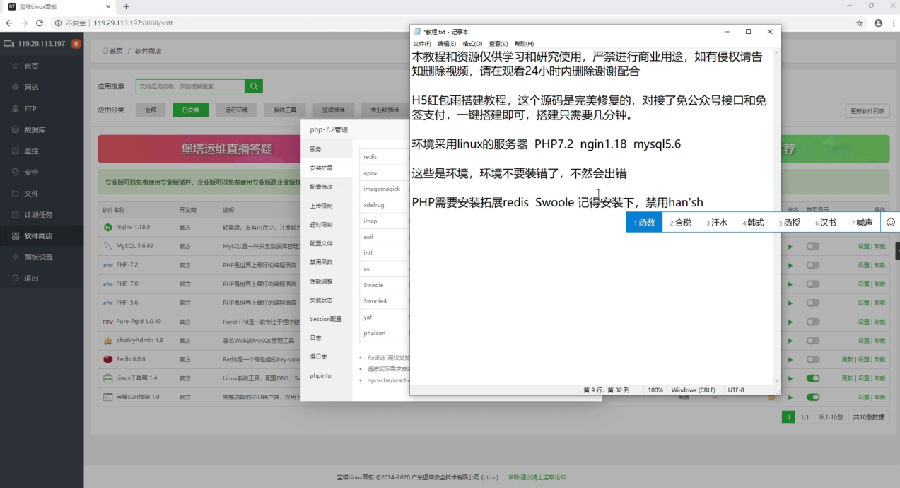Open 面板设置 in the sidebar
The image size is (900, 488).
point(38,257)
